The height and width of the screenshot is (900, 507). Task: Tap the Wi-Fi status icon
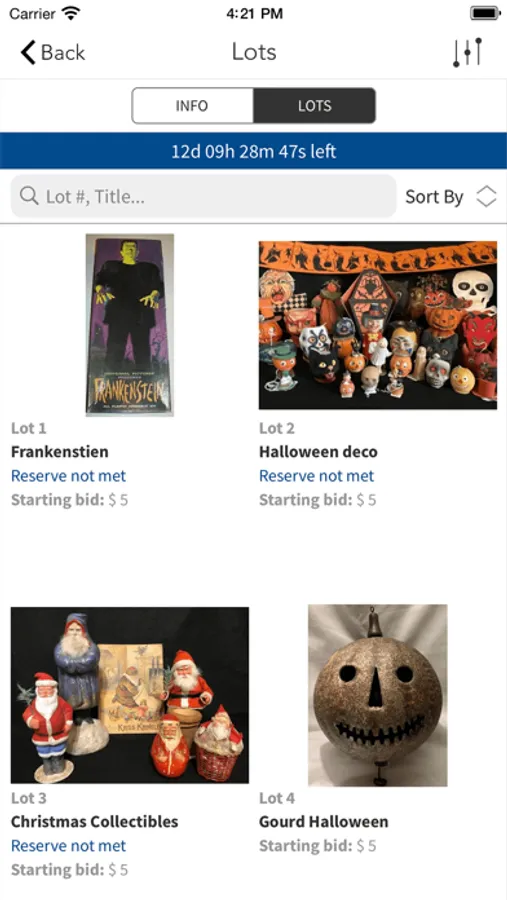[71, 13]
